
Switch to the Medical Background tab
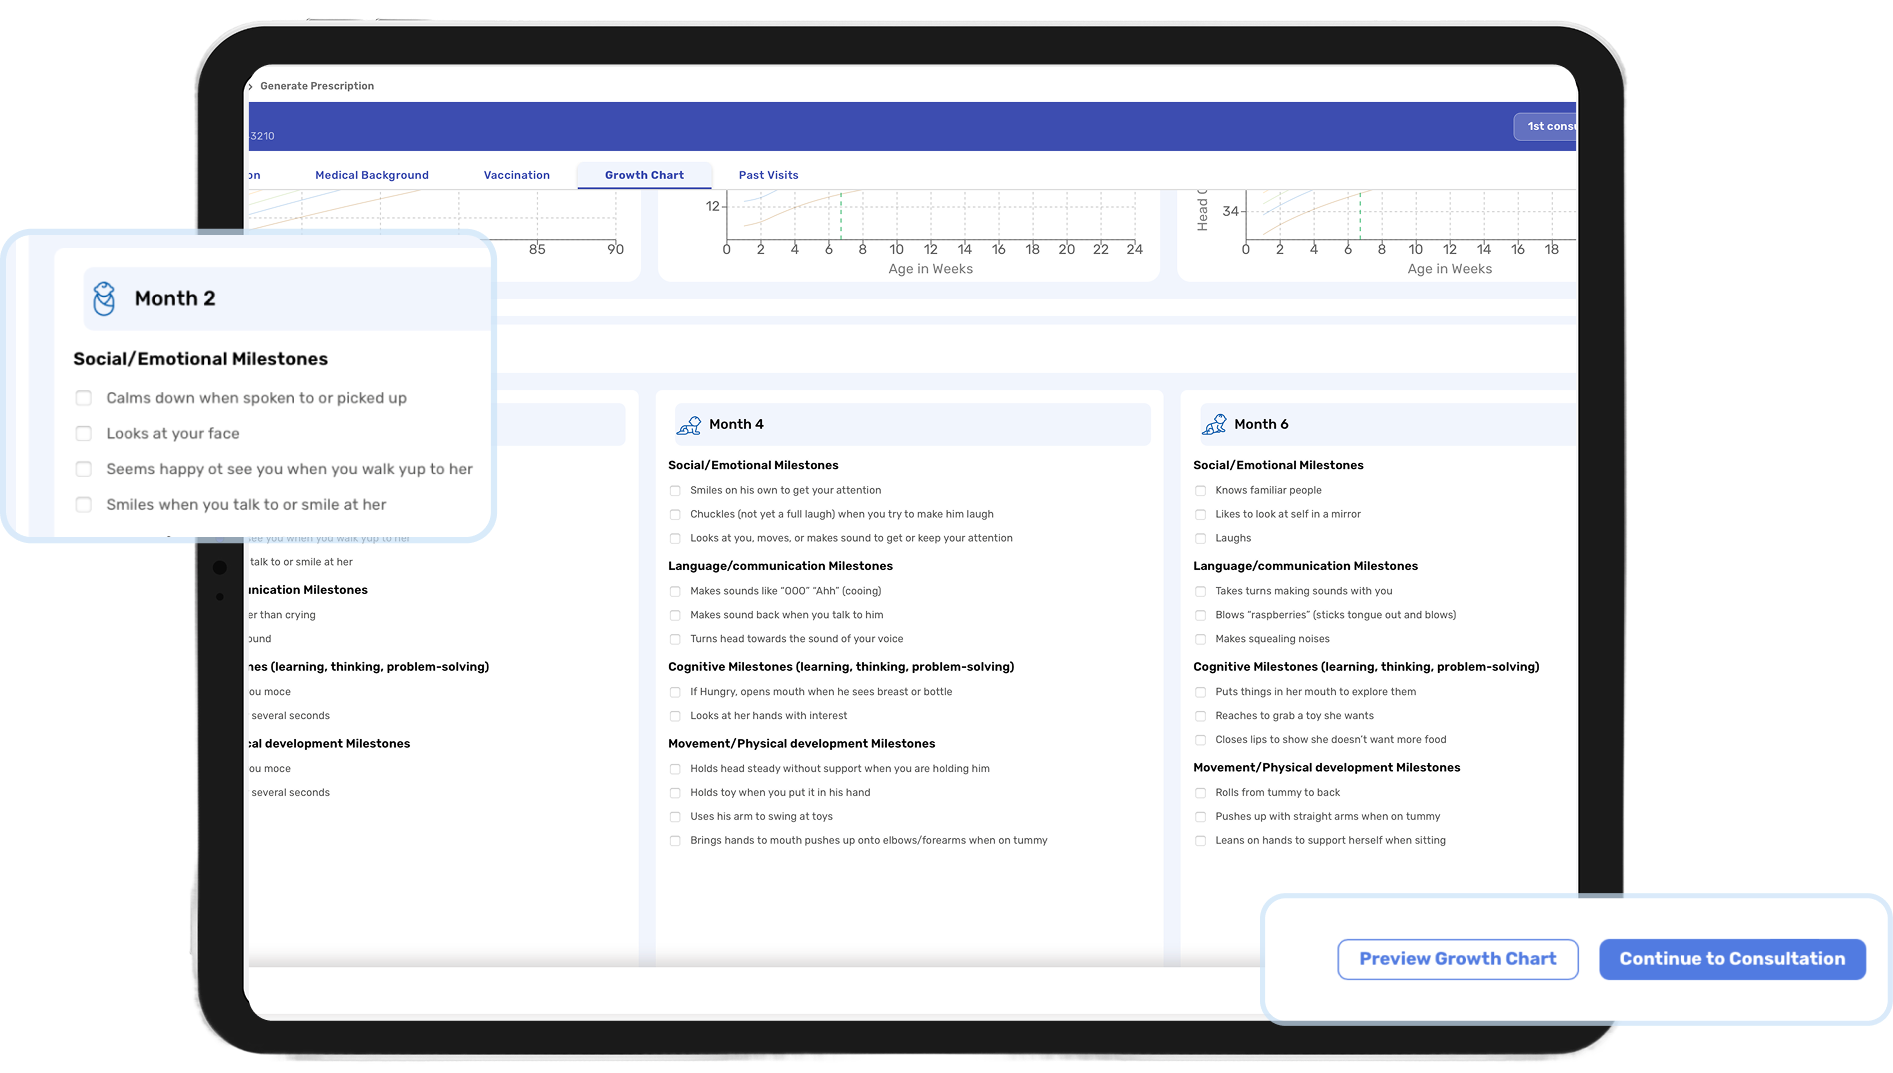[371, 175]
